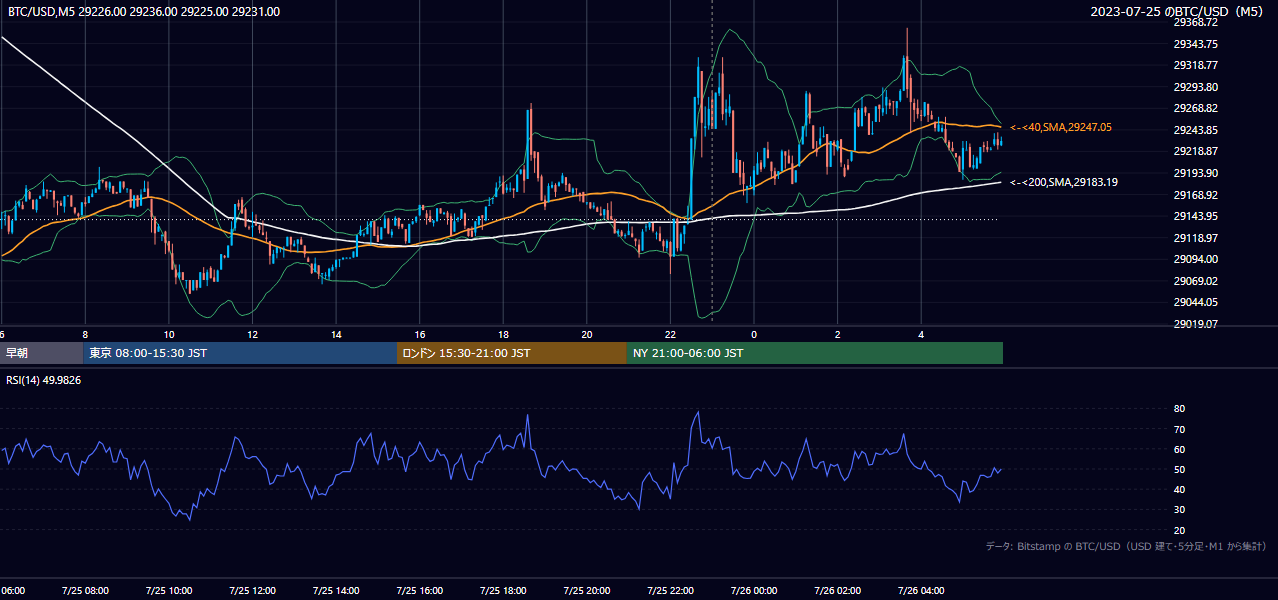Click RSI axis level 80
This screenshot has width=1278, height=600.
(x=1179, y=409)
